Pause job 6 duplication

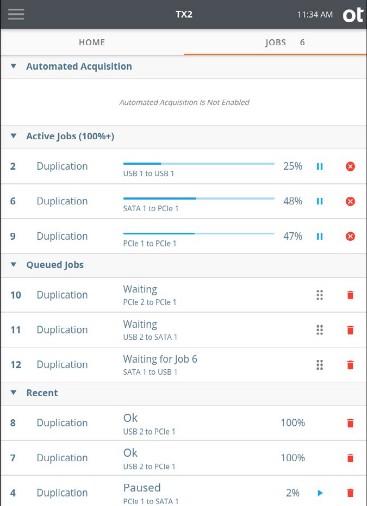click(x=320, y=201)
